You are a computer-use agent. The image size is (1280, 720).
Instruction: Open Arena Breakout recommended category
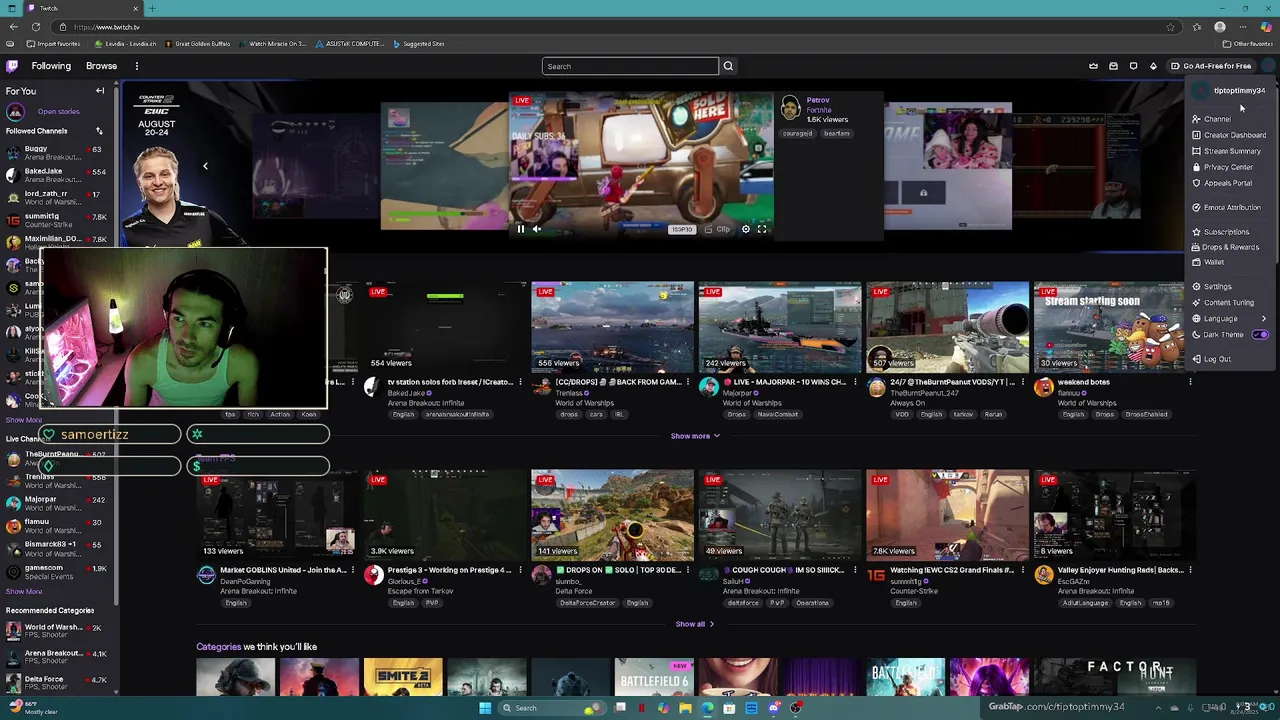(x=57, y=657)
